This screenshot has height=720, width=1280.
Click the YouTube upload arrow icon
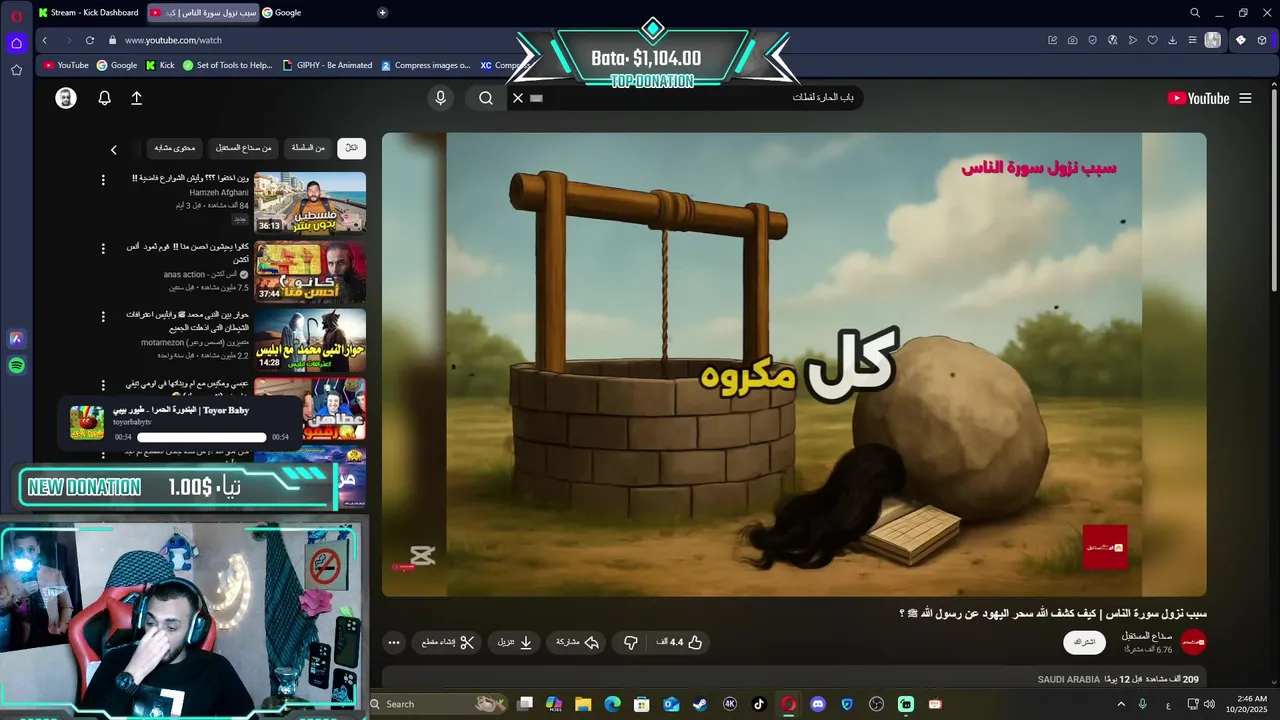[x=136, y=98]
